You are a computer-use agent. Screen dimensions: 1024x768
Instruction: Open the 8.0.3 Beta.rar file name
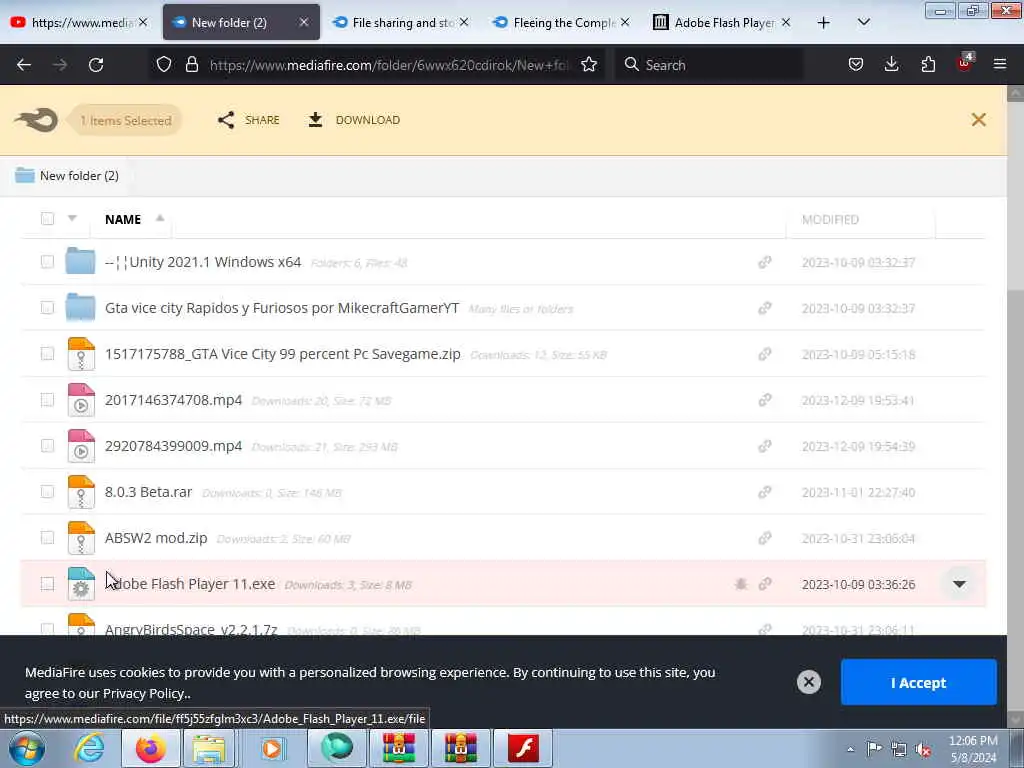point(148,492)
